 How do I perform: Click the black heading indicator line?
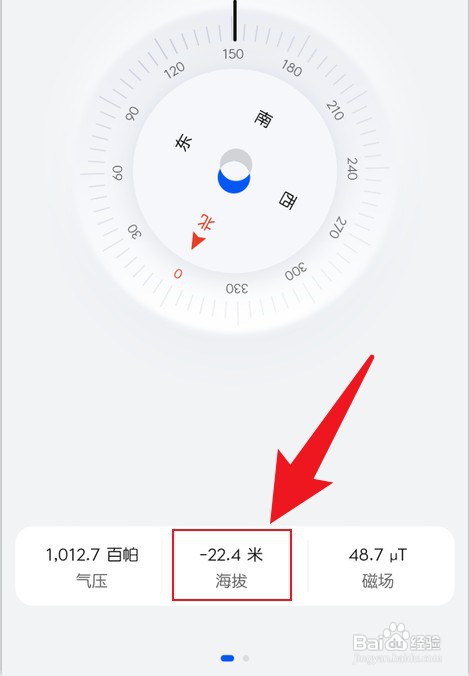[235, 21]
